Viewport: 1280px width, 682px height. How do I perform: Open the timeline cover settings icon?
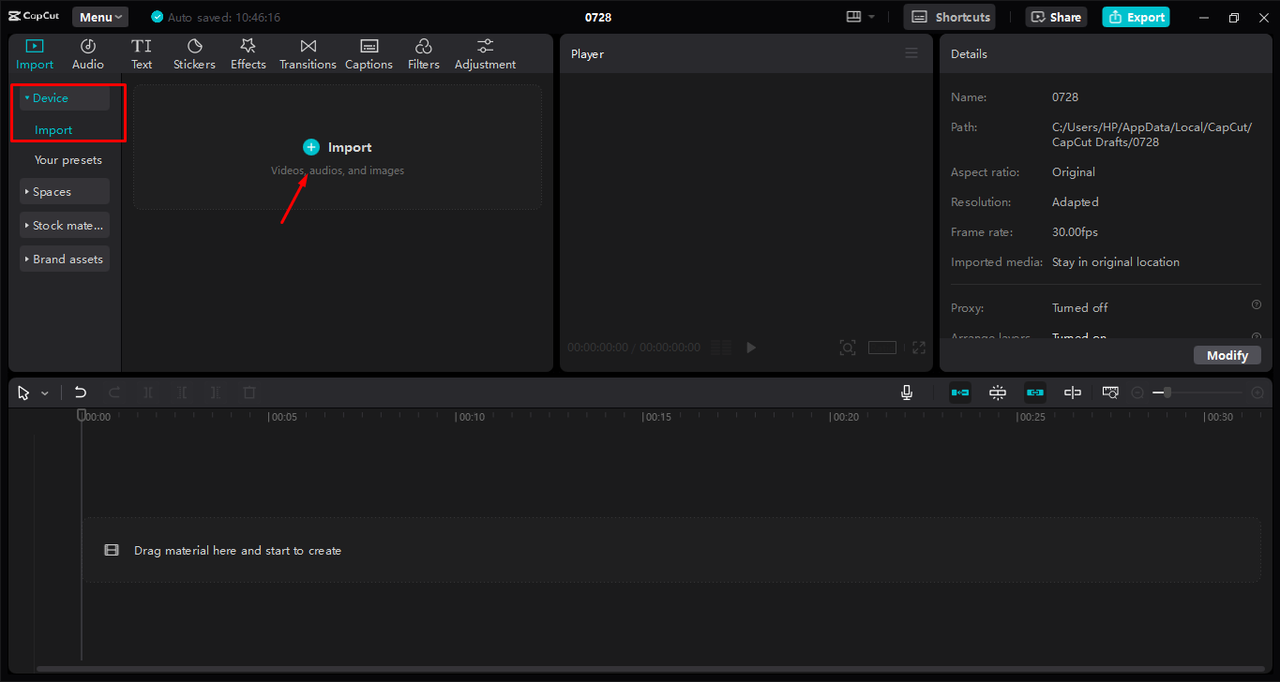(1110, 393)
